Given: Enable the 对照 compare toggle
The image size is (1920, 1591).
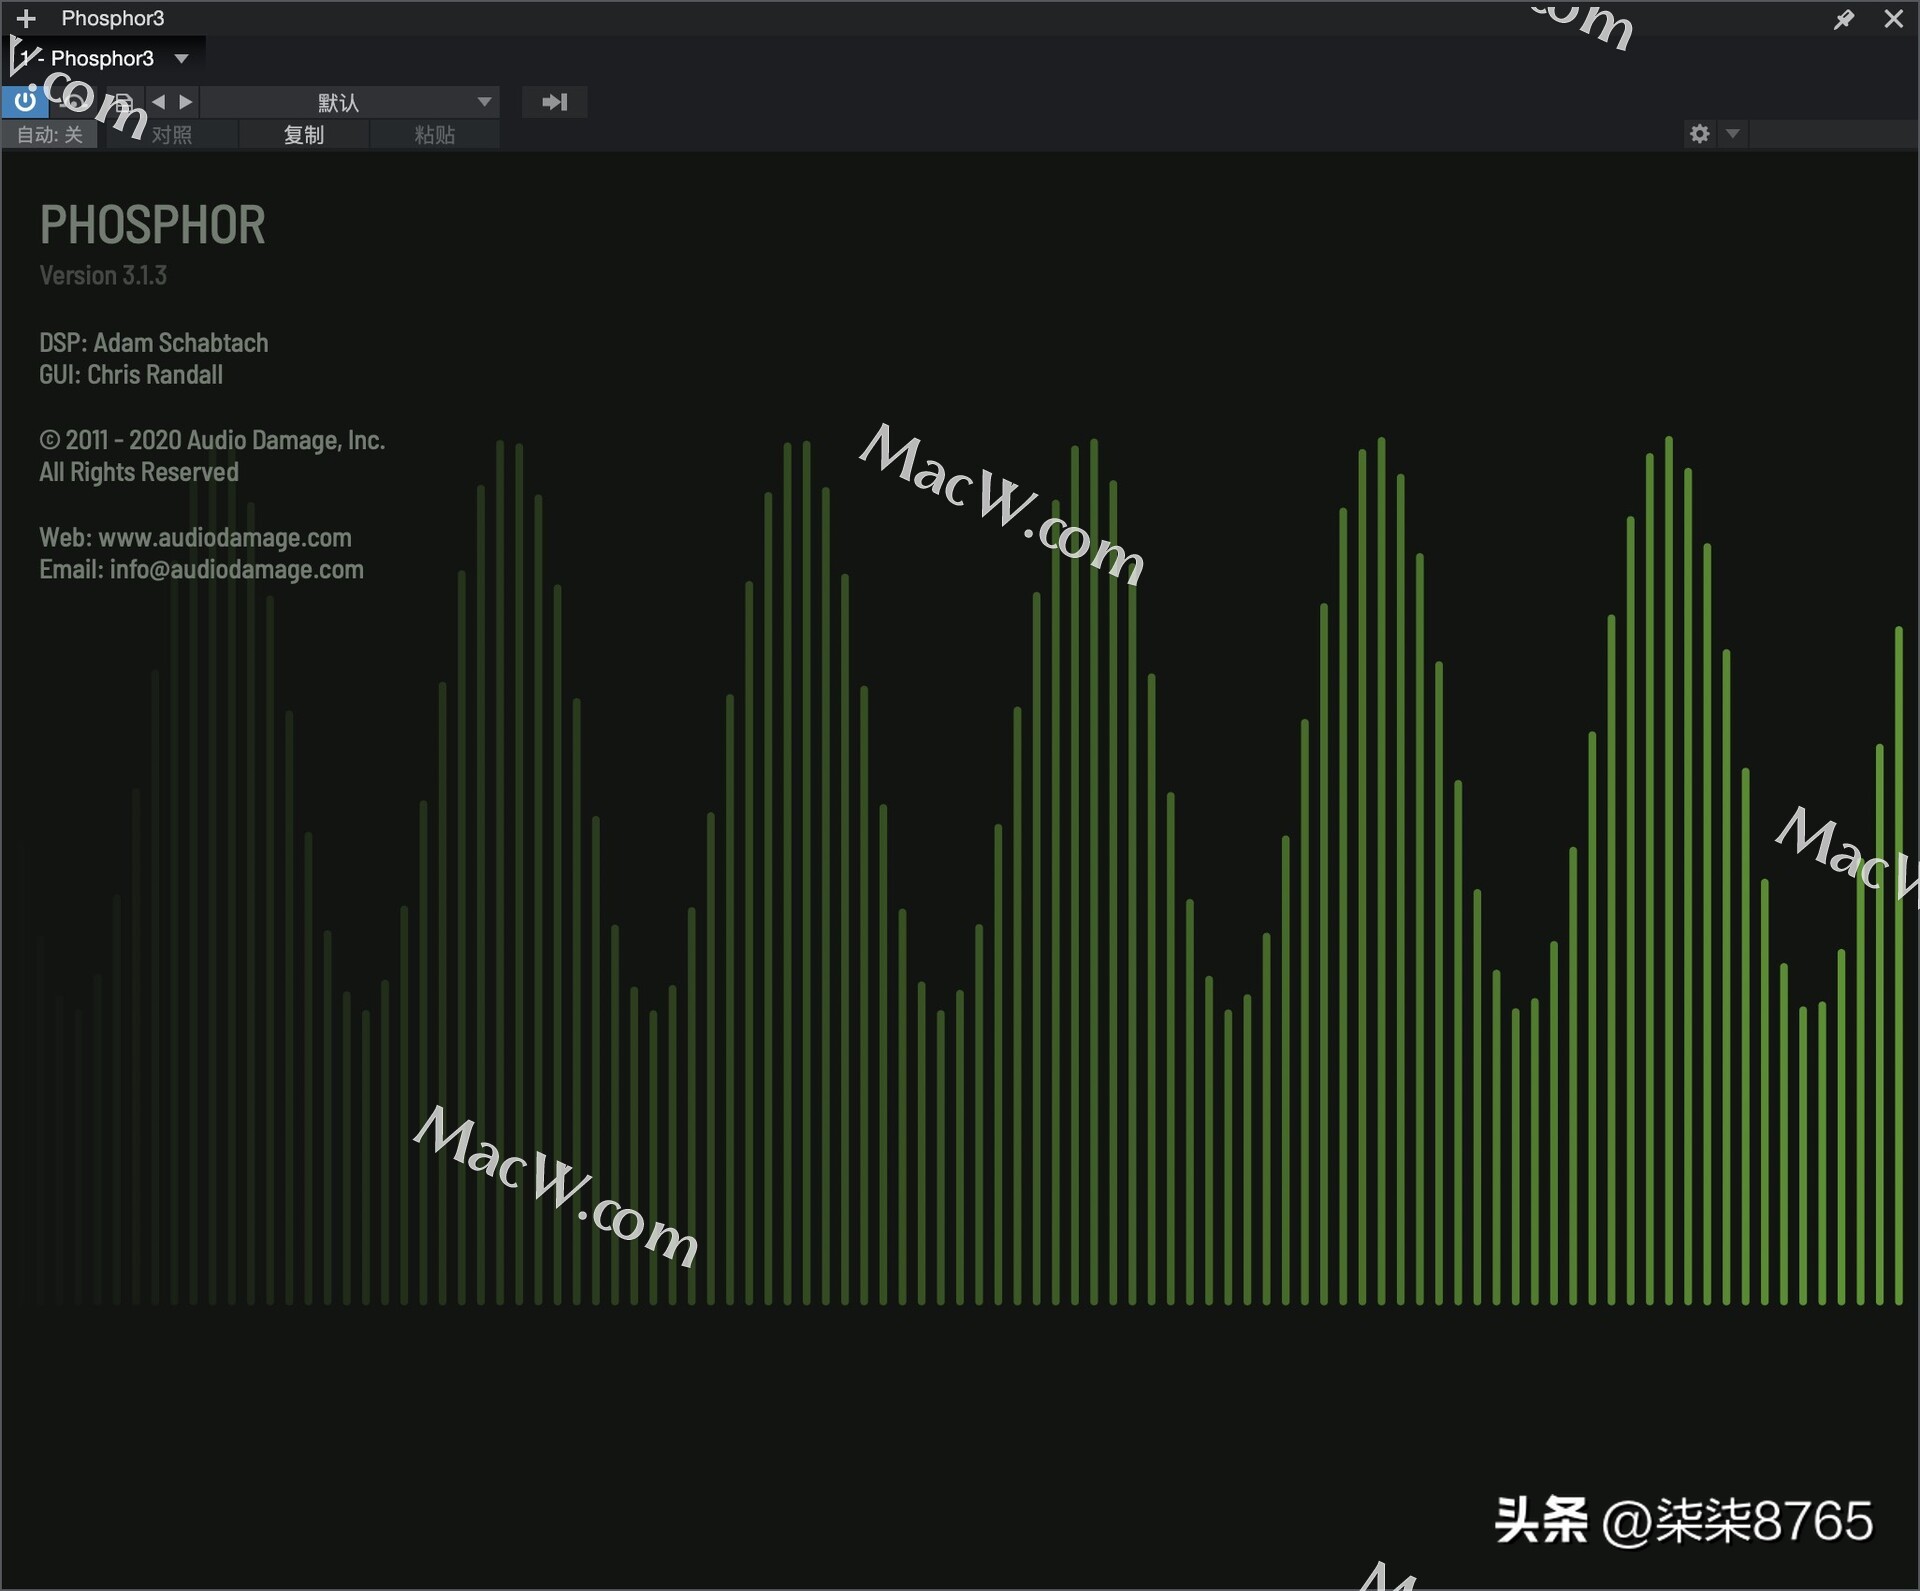Looking at the screenshot, I should [x=170, y=134].
